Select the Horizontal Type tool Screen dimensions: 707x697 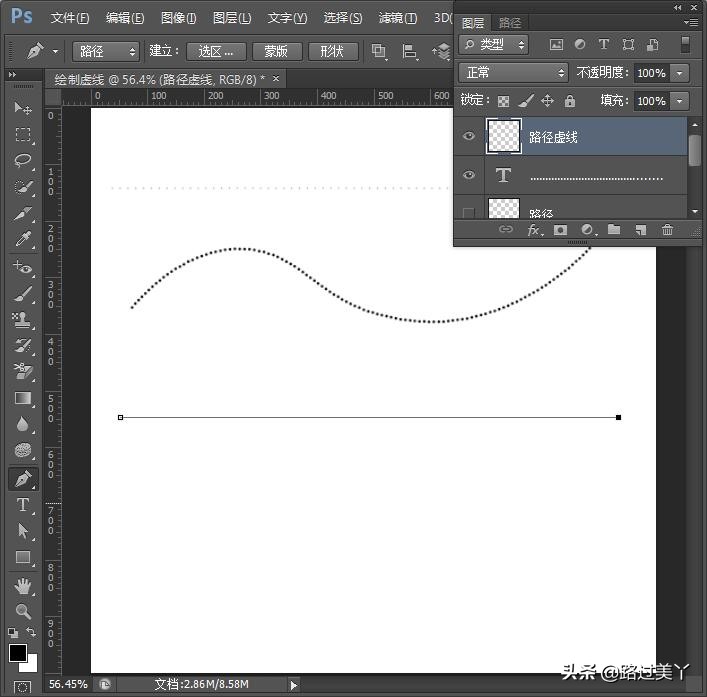coord(23,505)
